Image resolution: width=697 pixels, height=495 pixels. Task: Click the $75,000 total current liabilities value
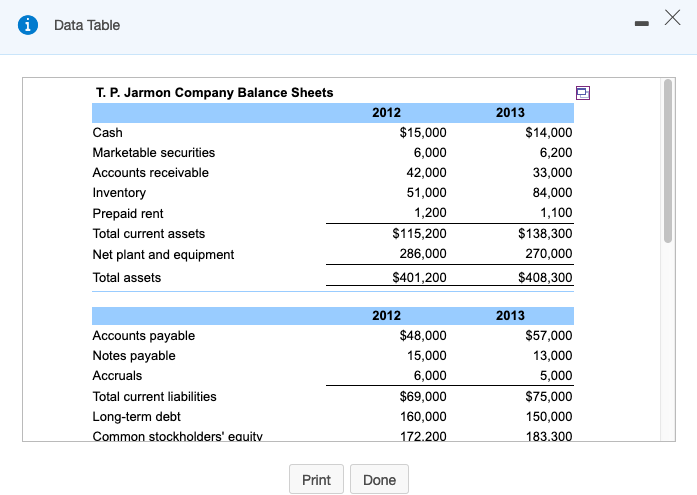point(549,396)
